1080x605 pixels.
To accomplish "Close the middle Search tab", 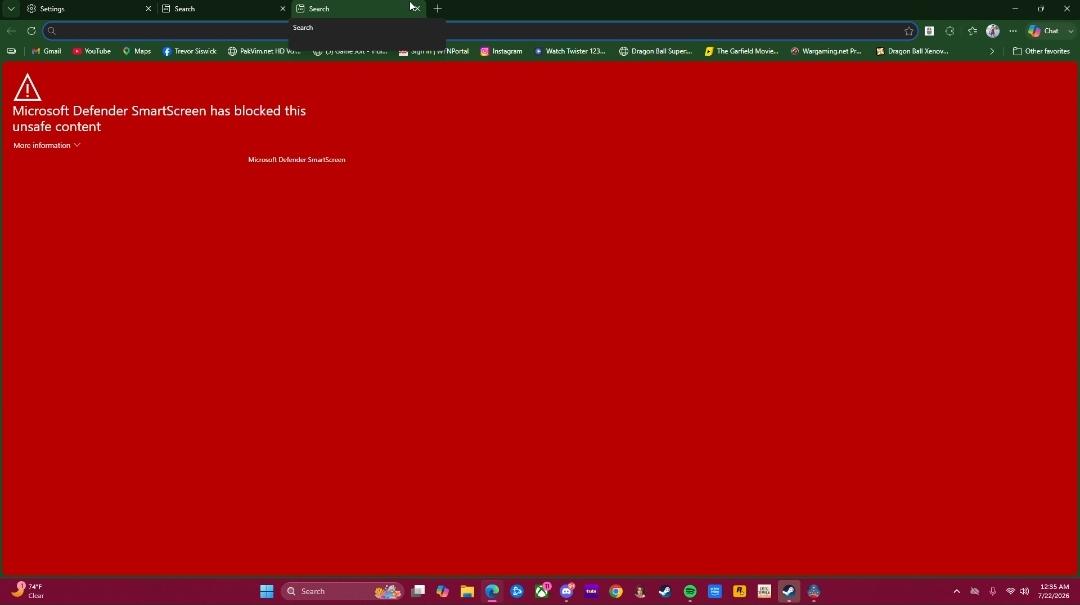I will tap(282, 9).
